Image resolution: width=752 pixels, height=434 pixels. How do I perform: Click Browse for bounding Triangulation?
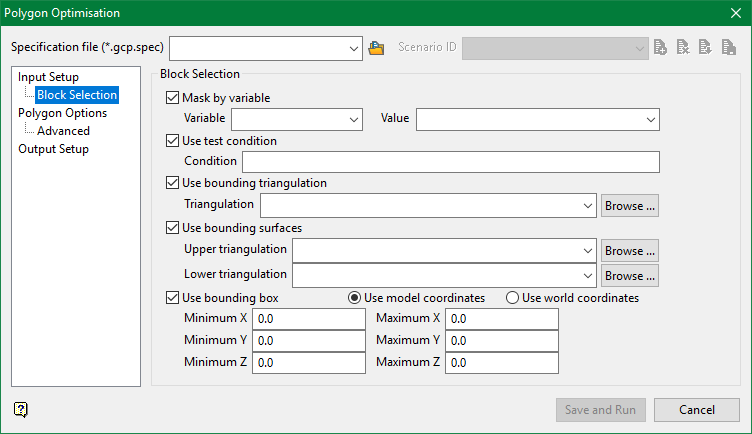tap(630, 206)
